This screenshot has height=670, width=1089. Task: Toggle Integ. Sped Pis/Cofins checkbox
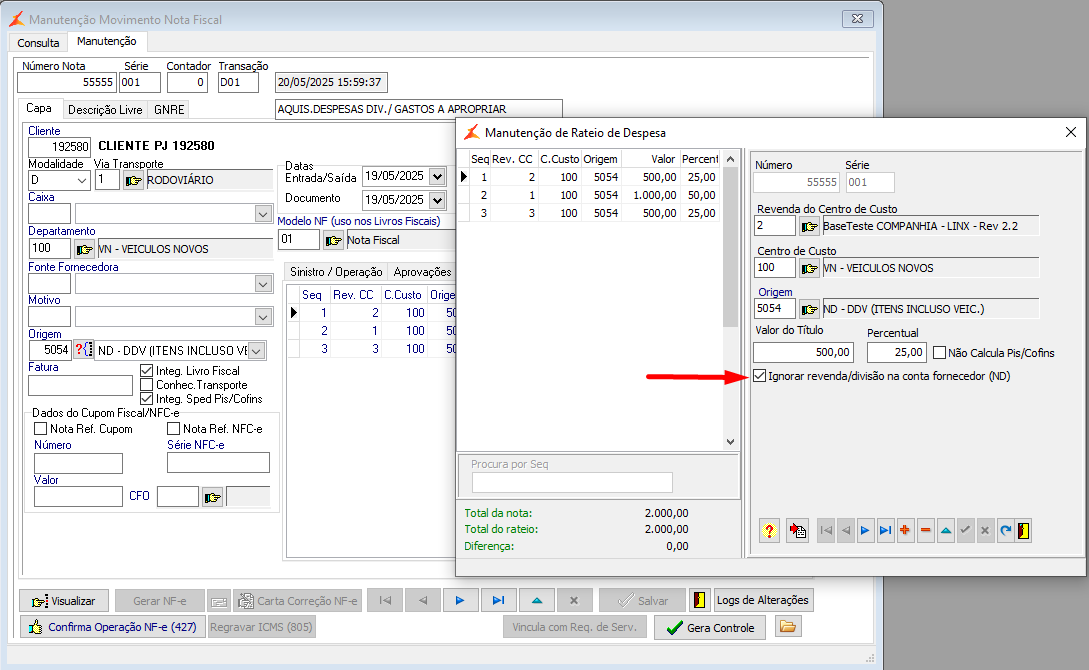(147, 399)
